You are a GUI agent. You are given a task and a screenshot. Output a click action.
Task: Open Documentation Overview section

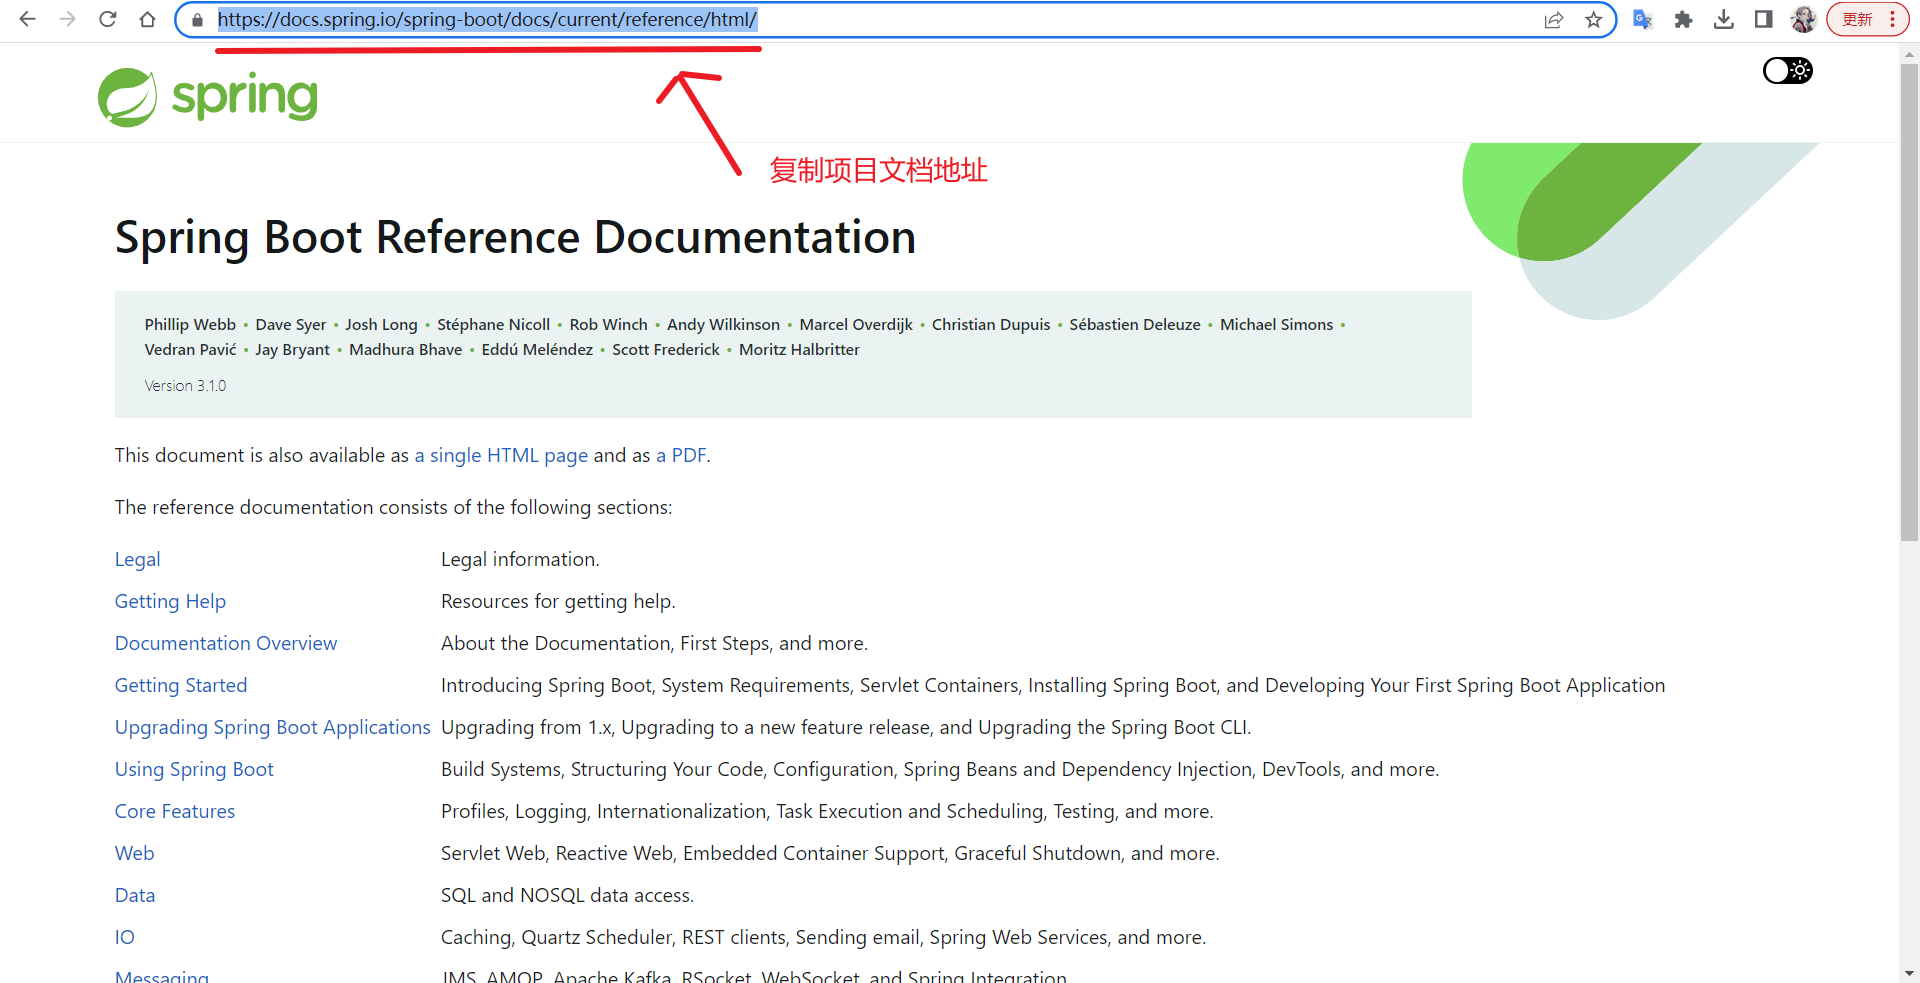click(226, 643)
